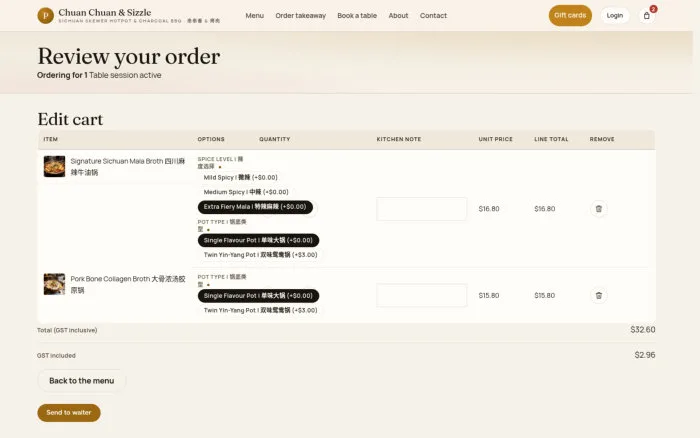This screenshot has width=700, height=438.
Task: Click the 'GST included' label
Action: coord(56,355)
